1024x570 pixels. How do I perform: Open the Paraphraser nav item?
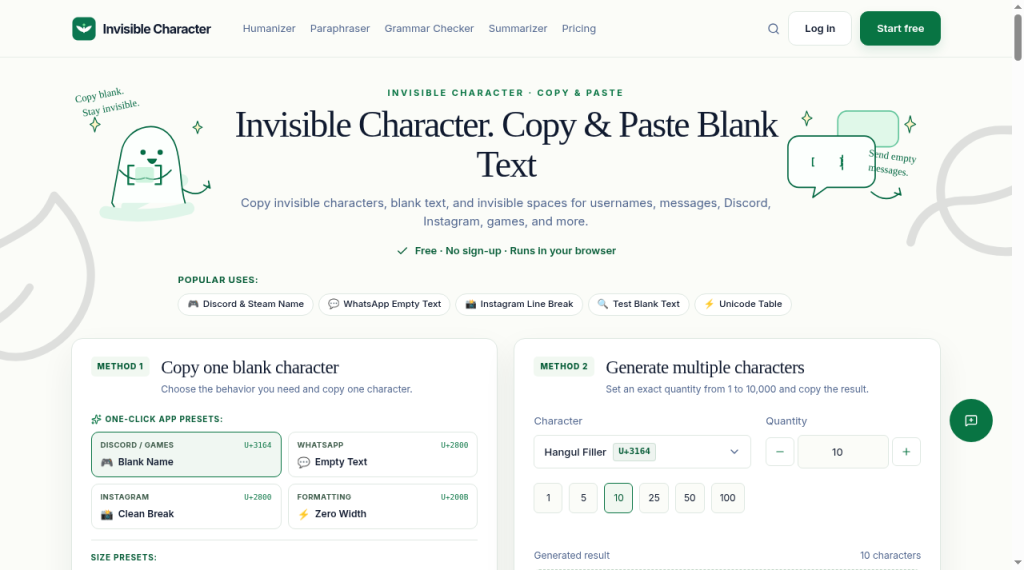[x=340, y=29]
